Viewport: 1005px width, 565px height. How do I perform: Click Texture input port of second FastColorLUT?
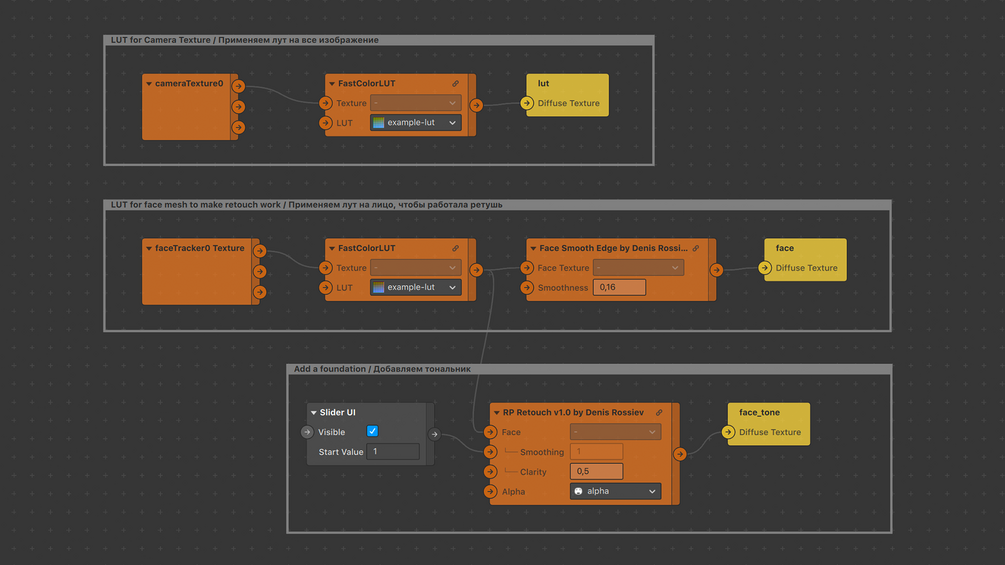326,268
